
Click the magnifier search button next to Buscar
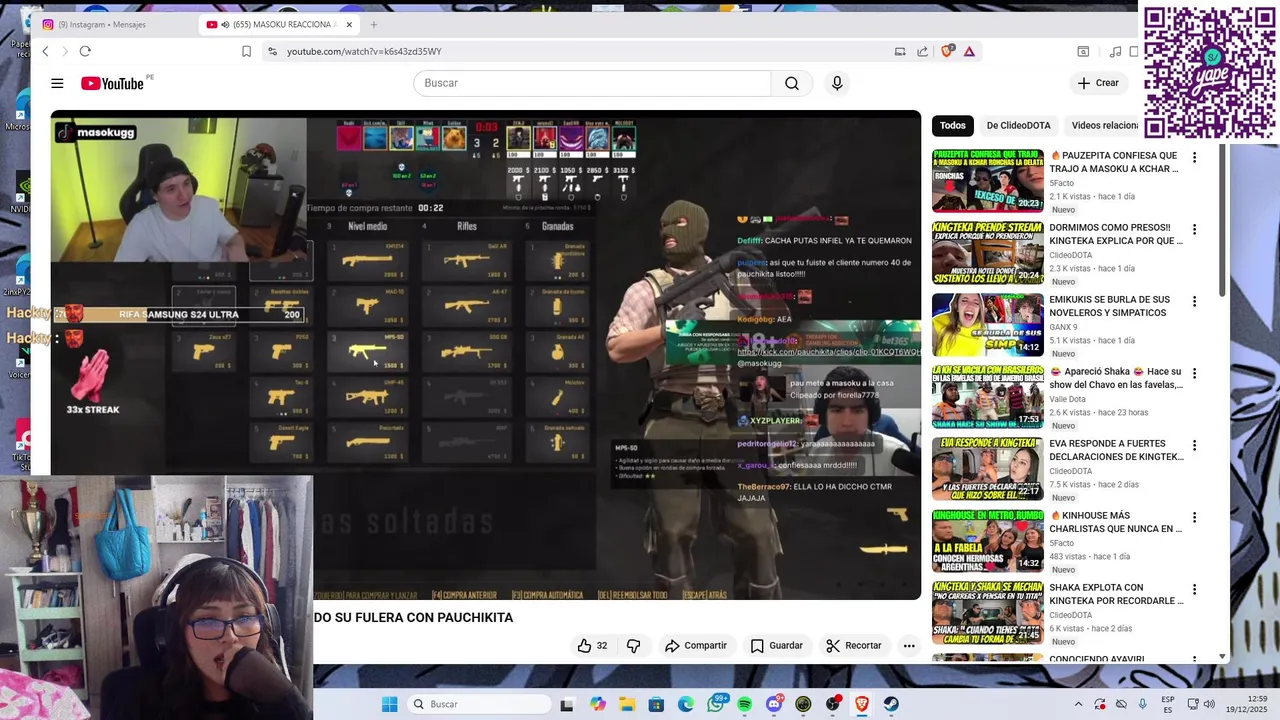[x=792, y=83]
